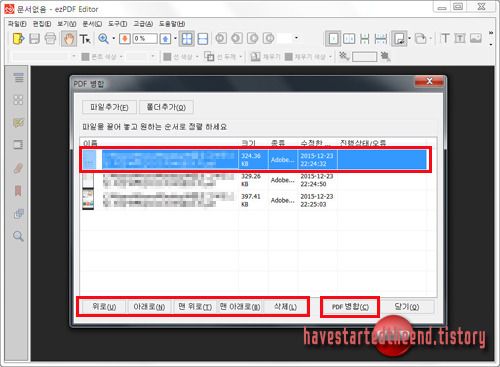
Task: Click the Print icon in toolbar
Action: coord(50,39)
